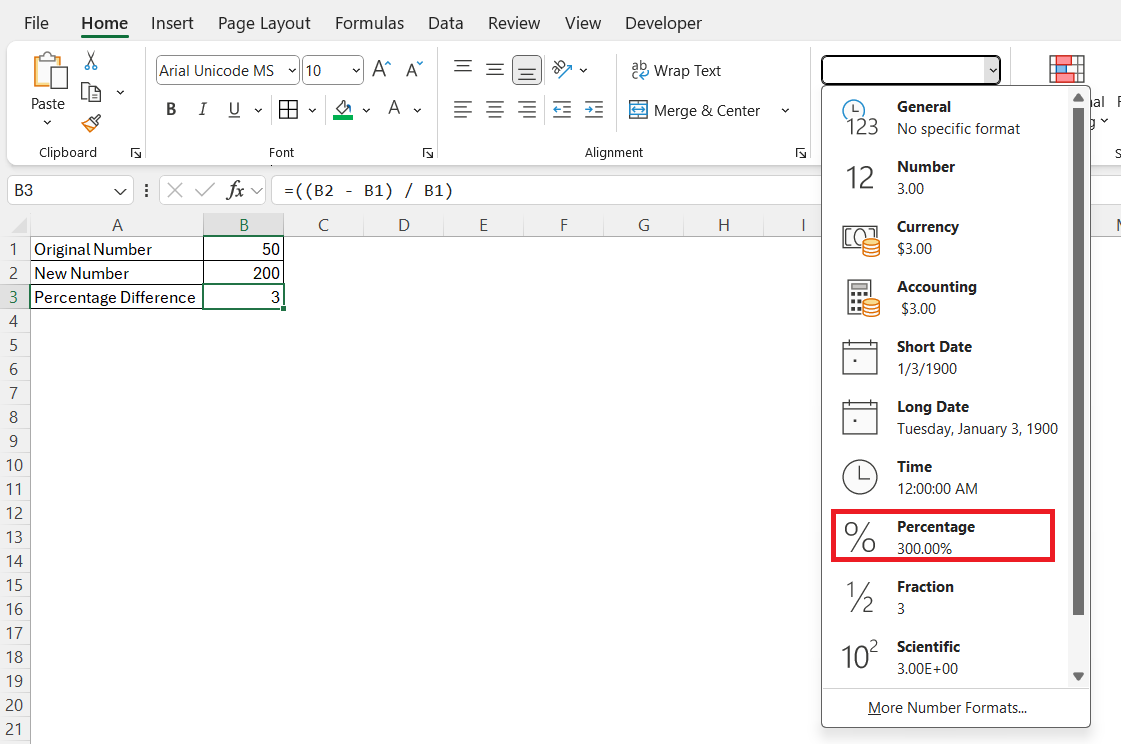Switch to the Insert tab
The height and width of the screenshot is (744, 1121).
click(172, 23)
